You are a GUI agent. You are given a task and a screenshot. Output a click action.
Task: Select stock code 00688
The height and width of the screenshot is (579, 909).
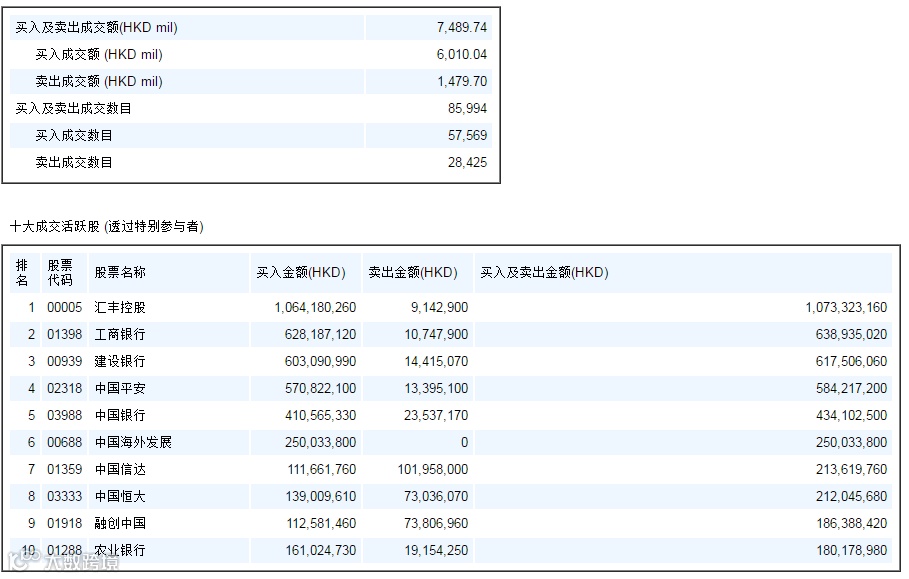click(64, 442)
